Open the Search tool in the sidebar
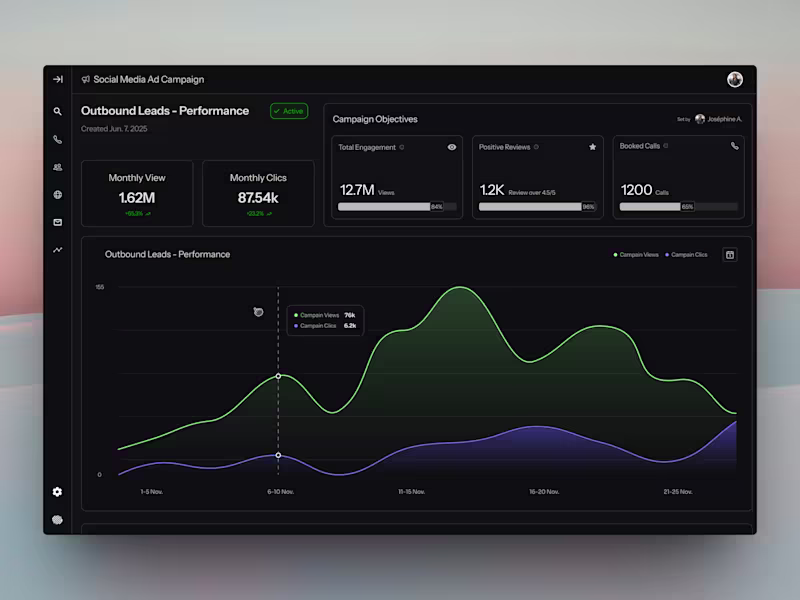The image size is (800, 600). [x=57, y=112]
